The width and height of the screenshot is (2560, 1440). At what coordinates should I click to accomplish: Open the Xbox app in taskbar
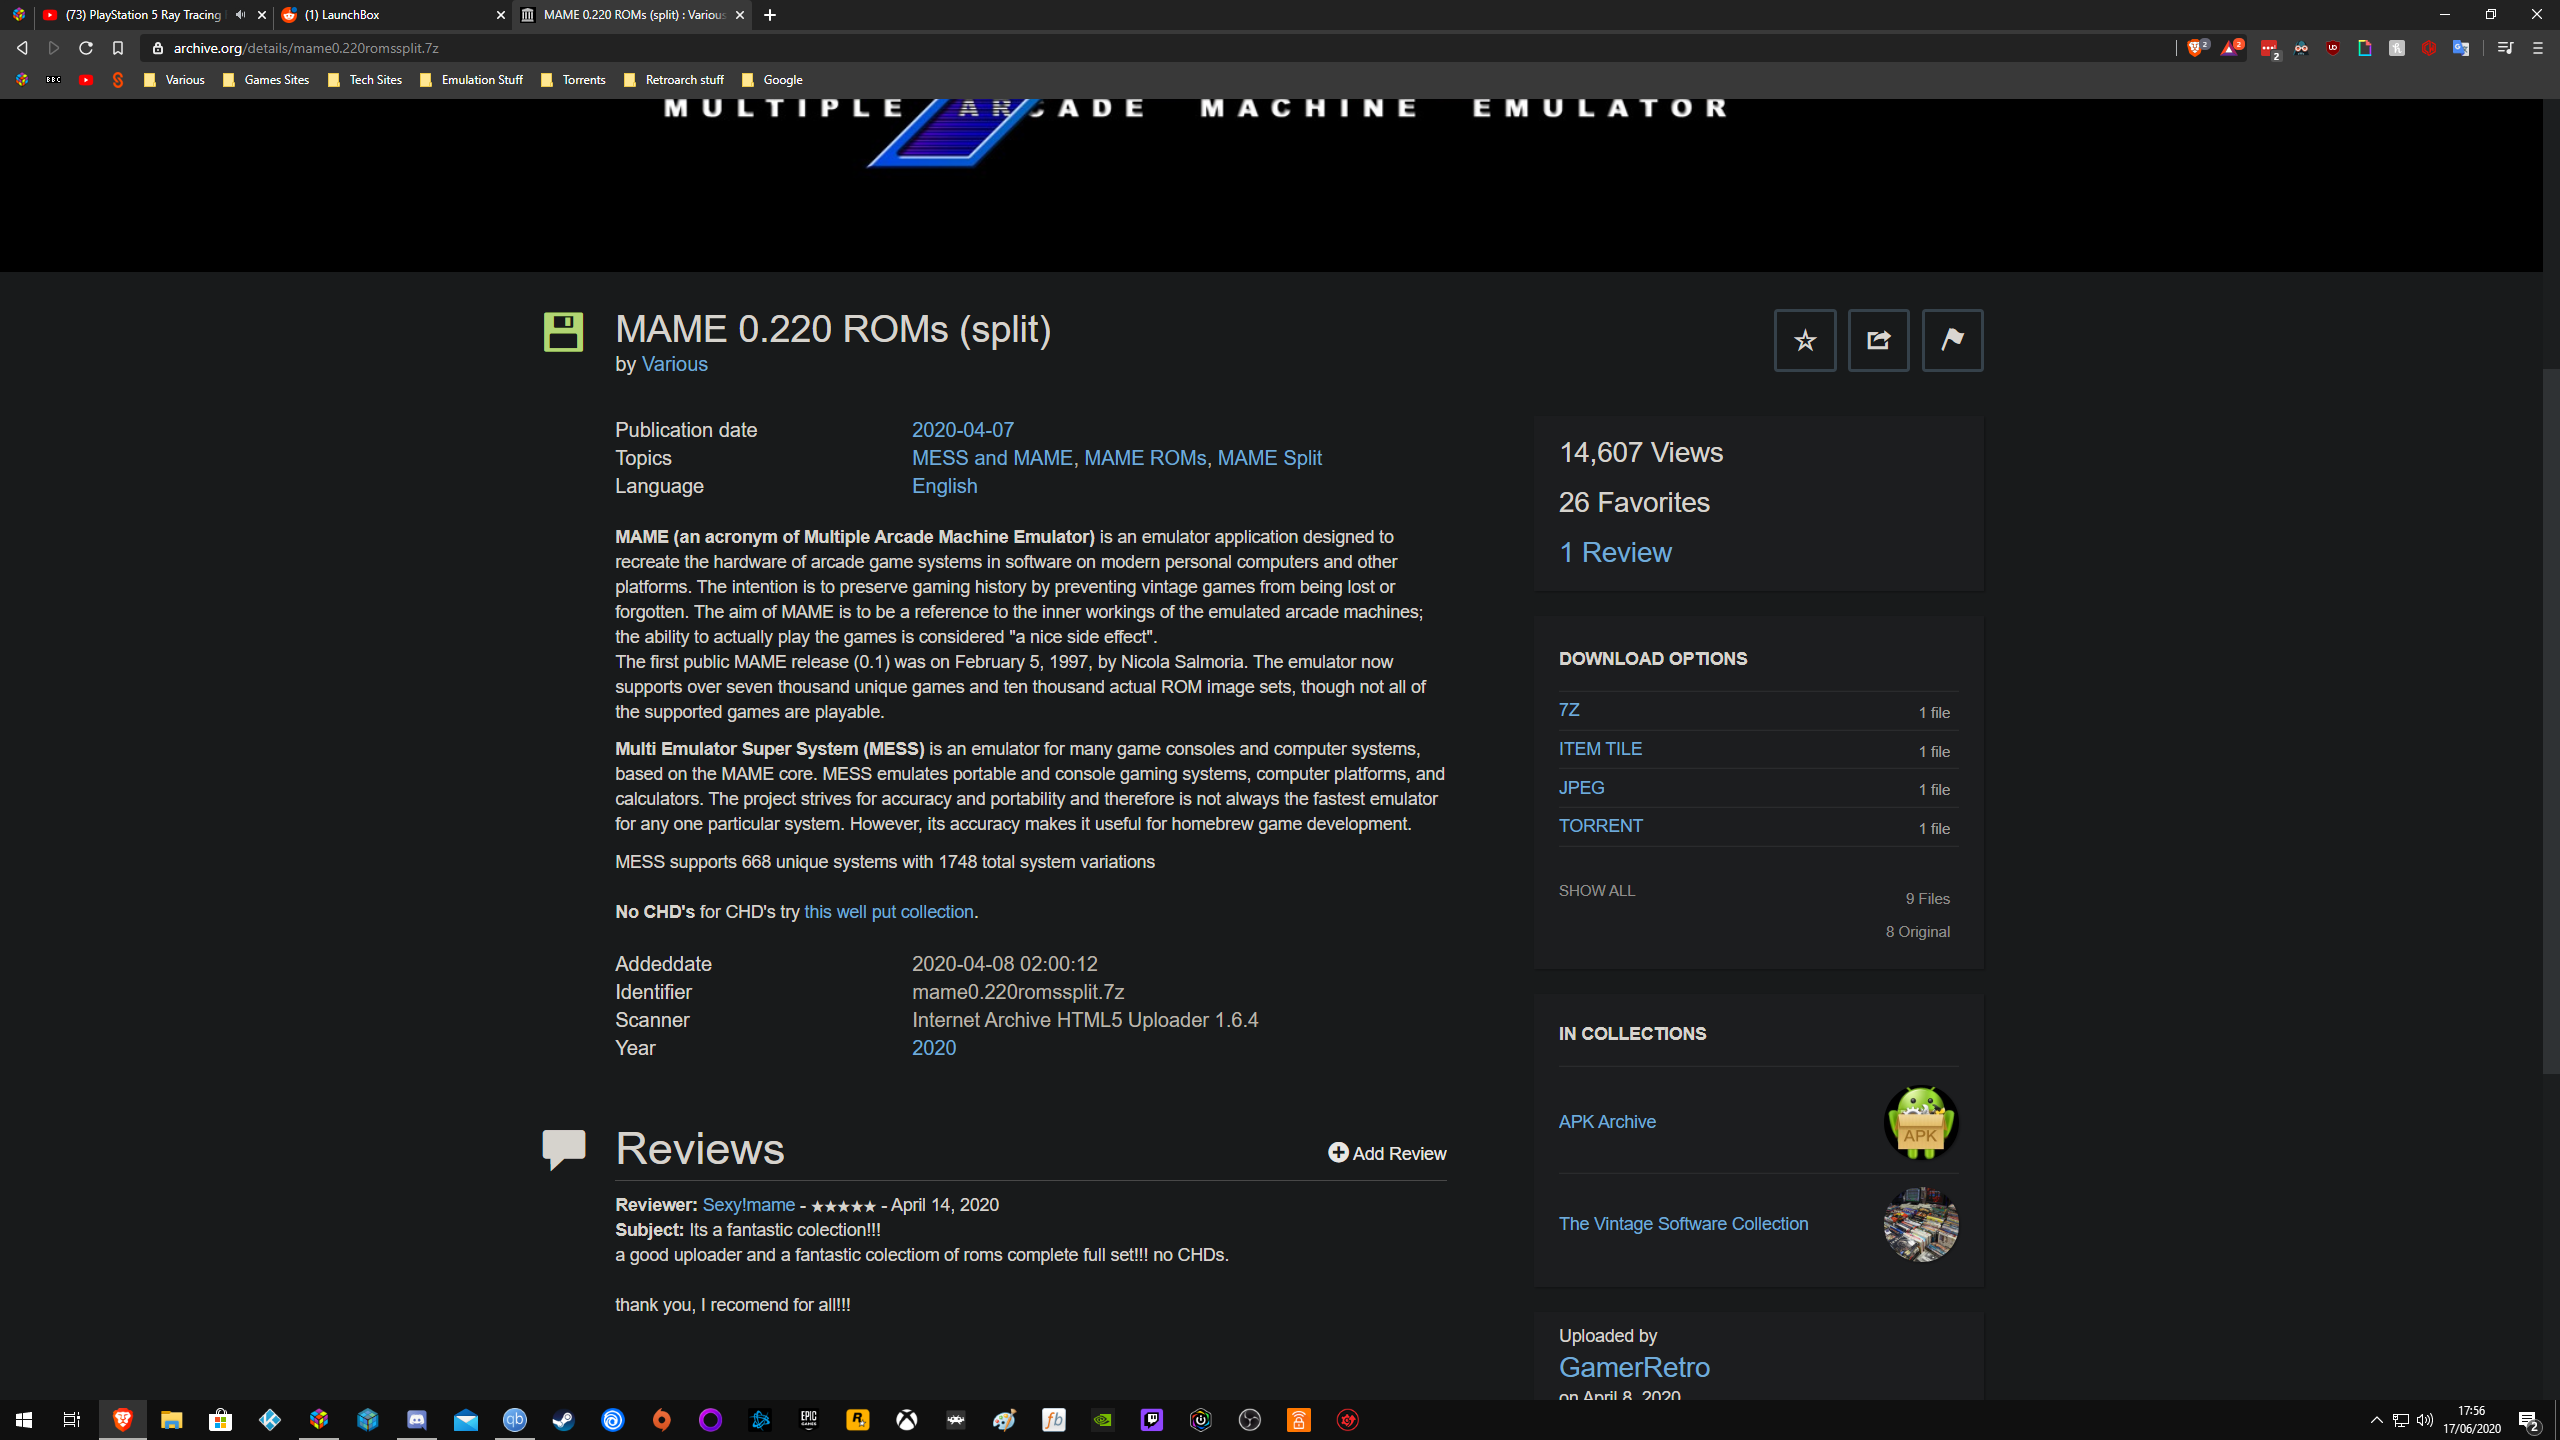(x=907, y=1420)
